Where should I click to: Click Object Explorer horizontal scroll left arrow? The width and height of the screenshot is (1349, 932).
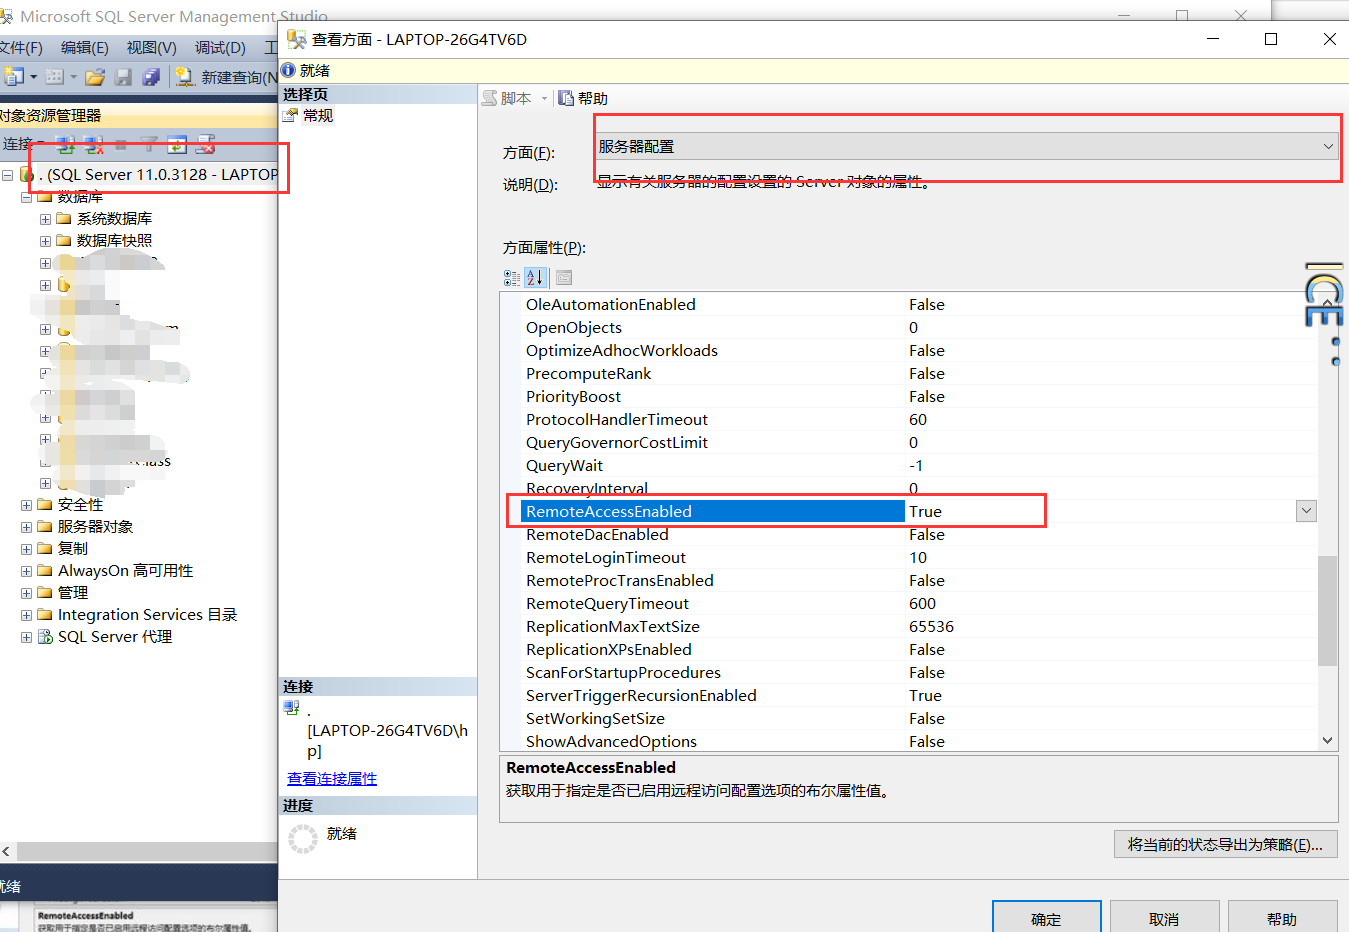pyautogui.click(x=7, y=851)
